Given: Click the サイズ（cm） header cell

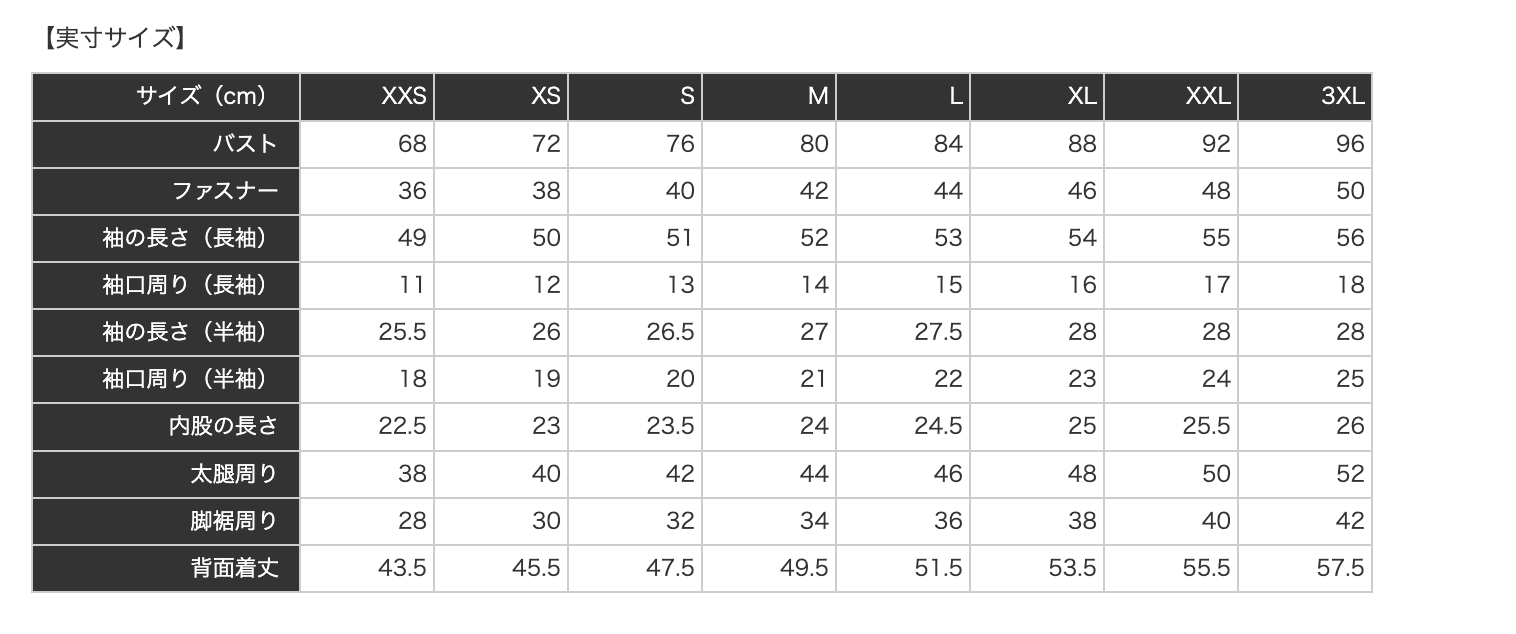Looking at the screenshot, I should pyautogui.click(x=203, y=97).
